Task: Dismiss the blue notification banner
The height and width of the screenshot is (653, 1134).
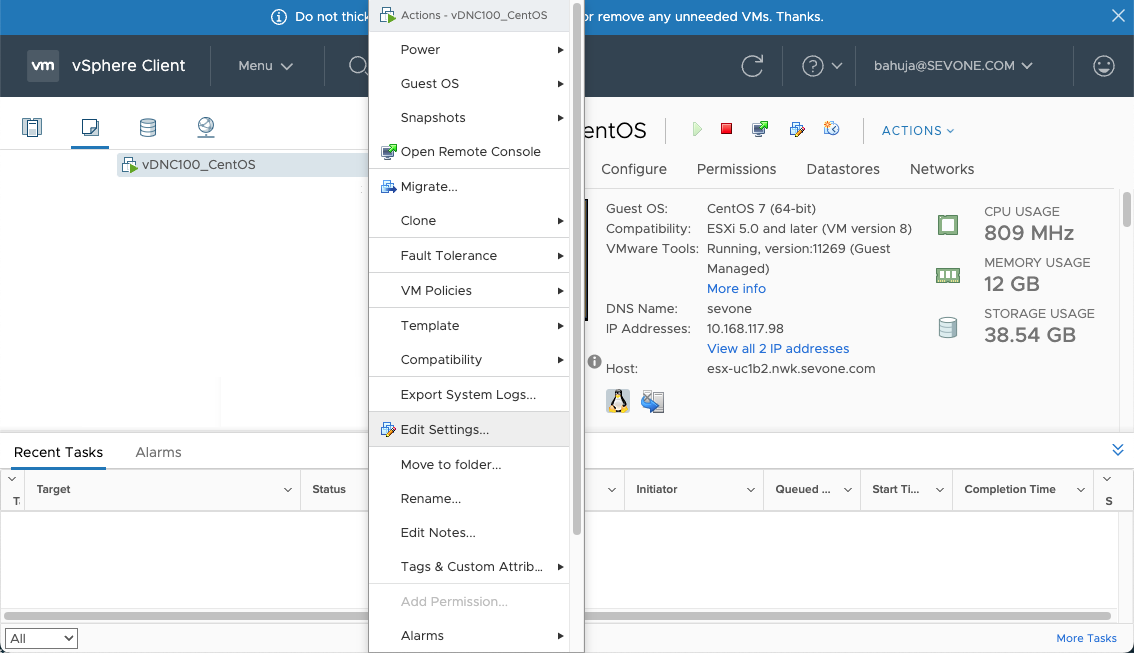Action: [1118, 16]
